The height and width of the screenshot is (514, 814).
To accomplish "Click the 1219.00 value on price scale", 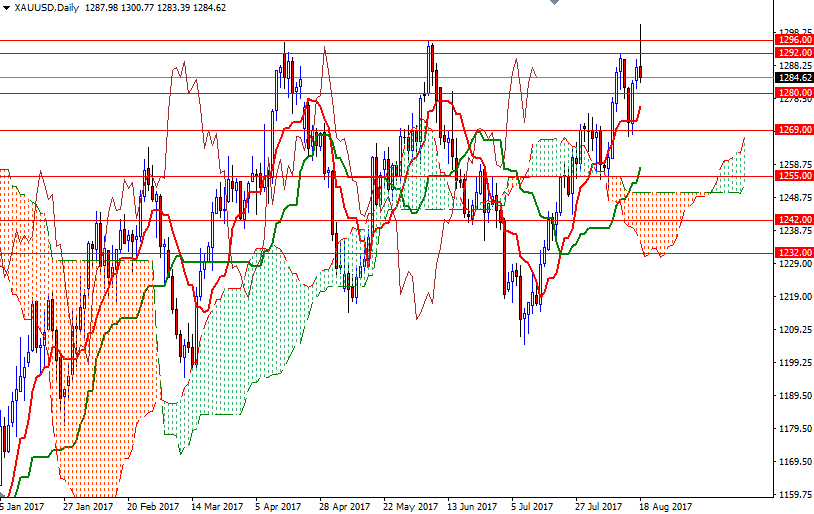I will click(x=795, y=296).
